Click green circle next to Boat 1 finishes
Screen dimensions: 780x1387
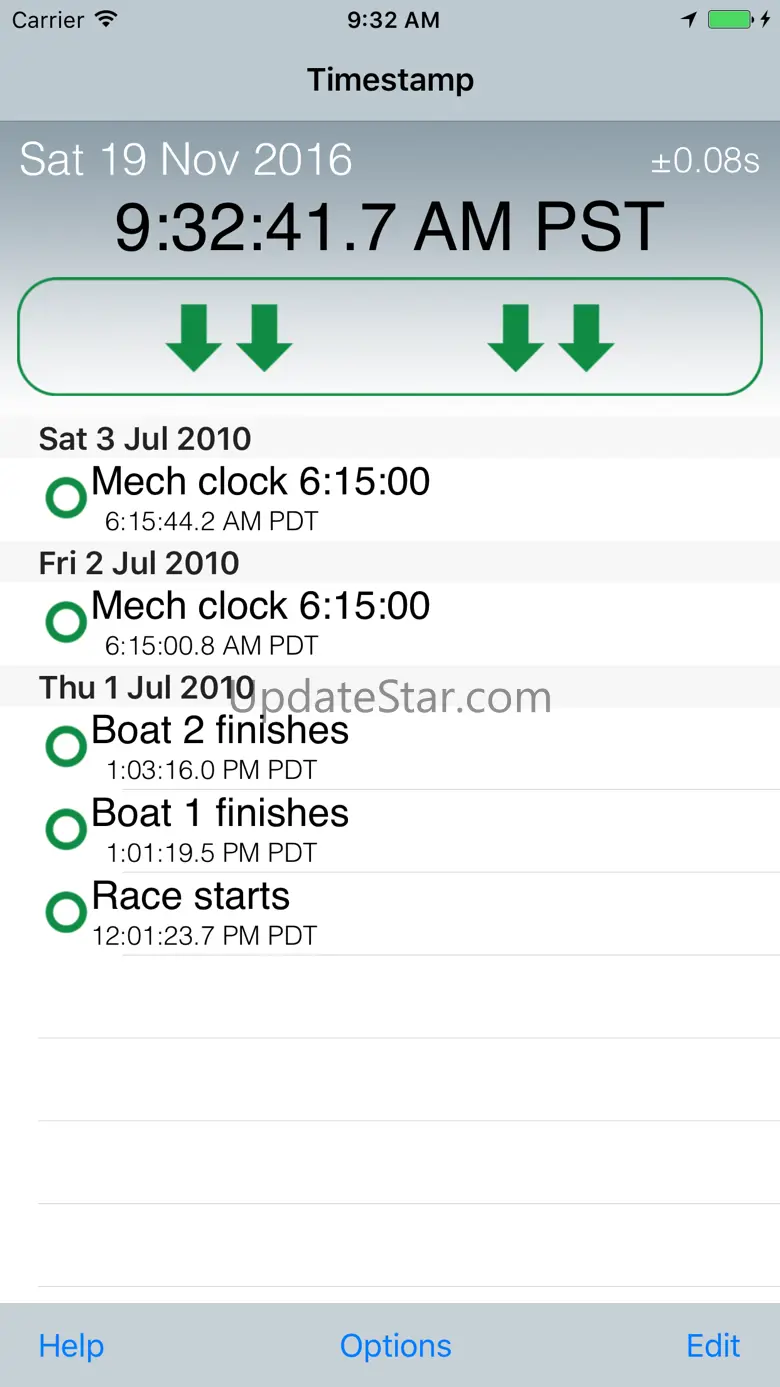67,829
